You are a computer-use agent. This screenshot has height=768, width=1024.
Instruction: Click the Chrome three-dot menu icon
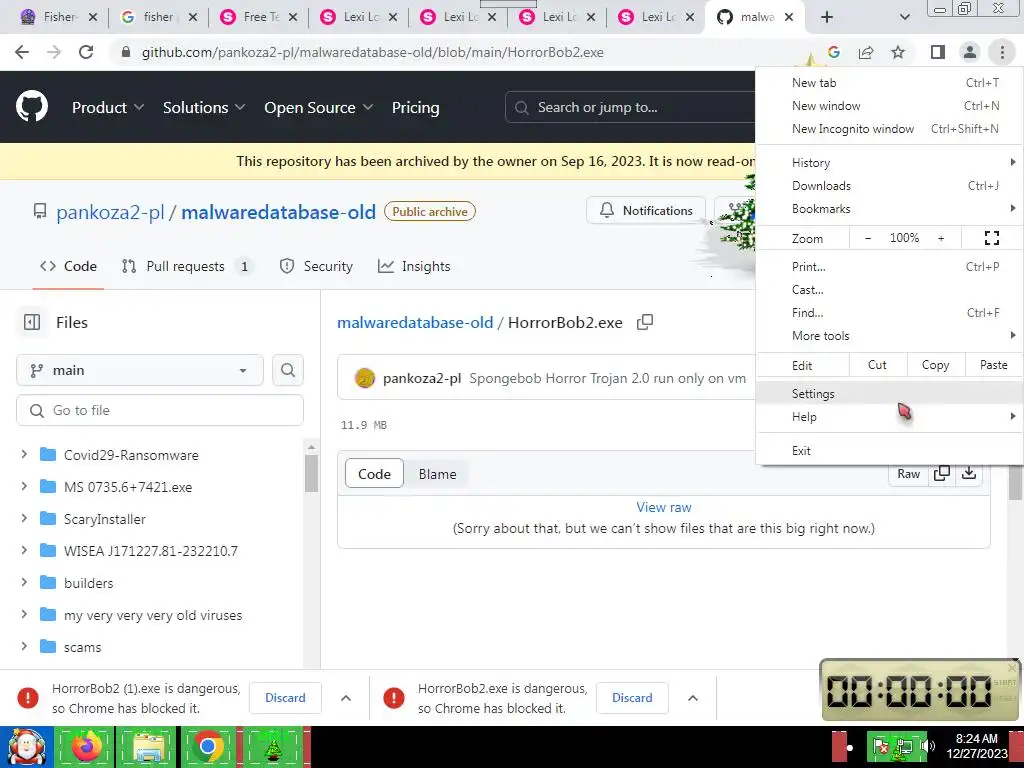[x=1002, y=52]
